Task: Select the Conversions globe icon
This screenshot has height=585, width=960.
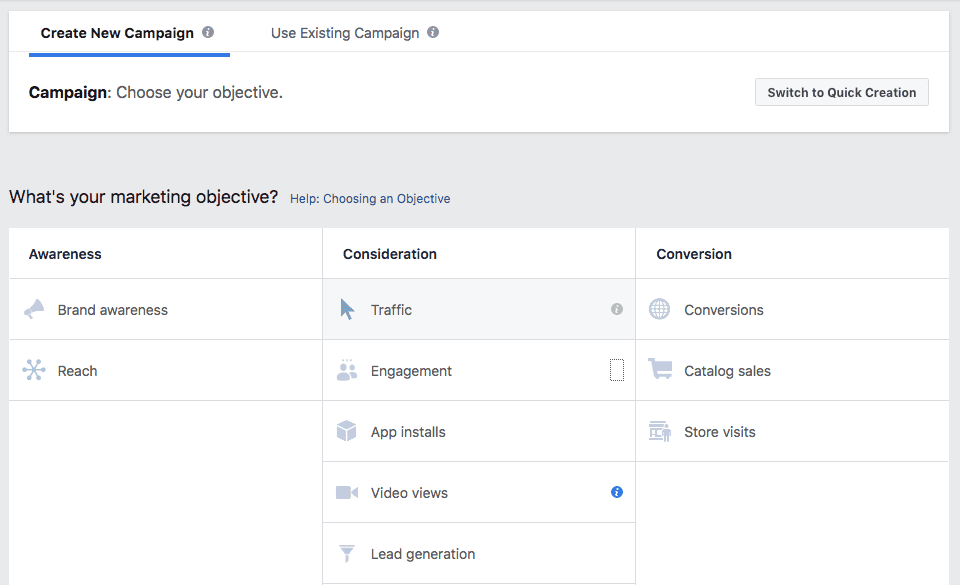Action: tap(659, 309)
